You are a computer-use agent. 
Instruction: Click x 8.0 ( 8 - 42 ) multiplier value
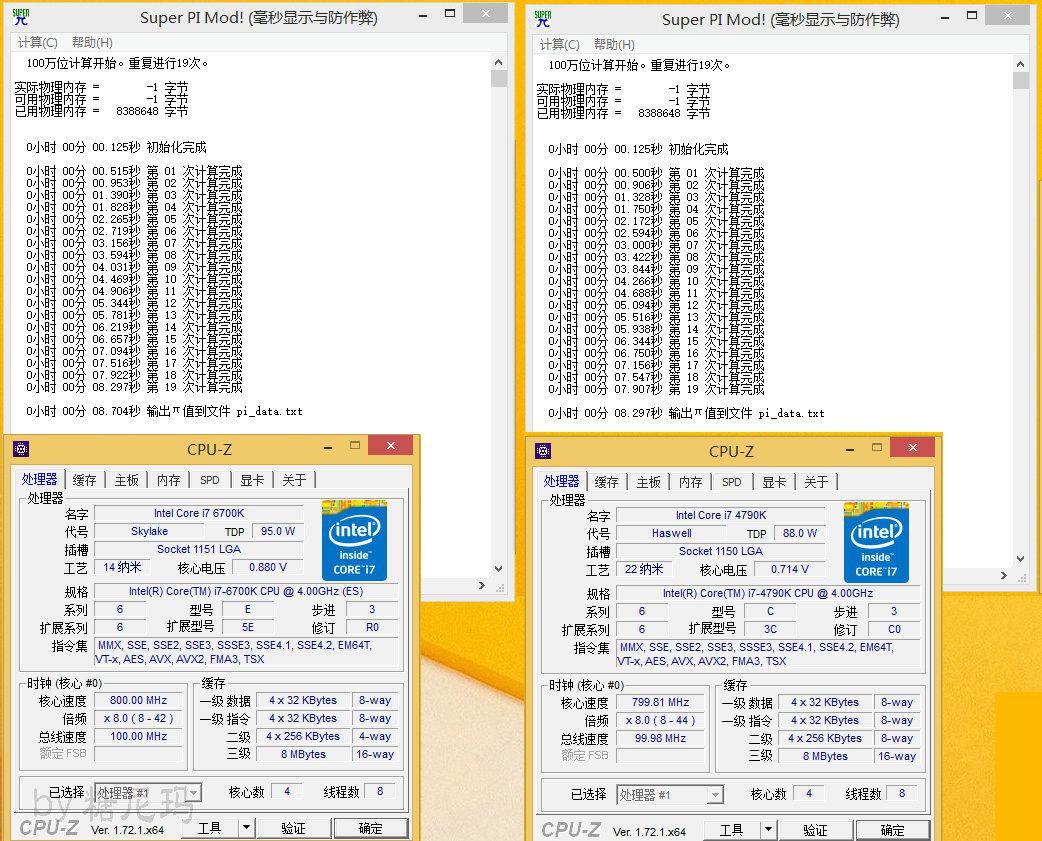138,718
